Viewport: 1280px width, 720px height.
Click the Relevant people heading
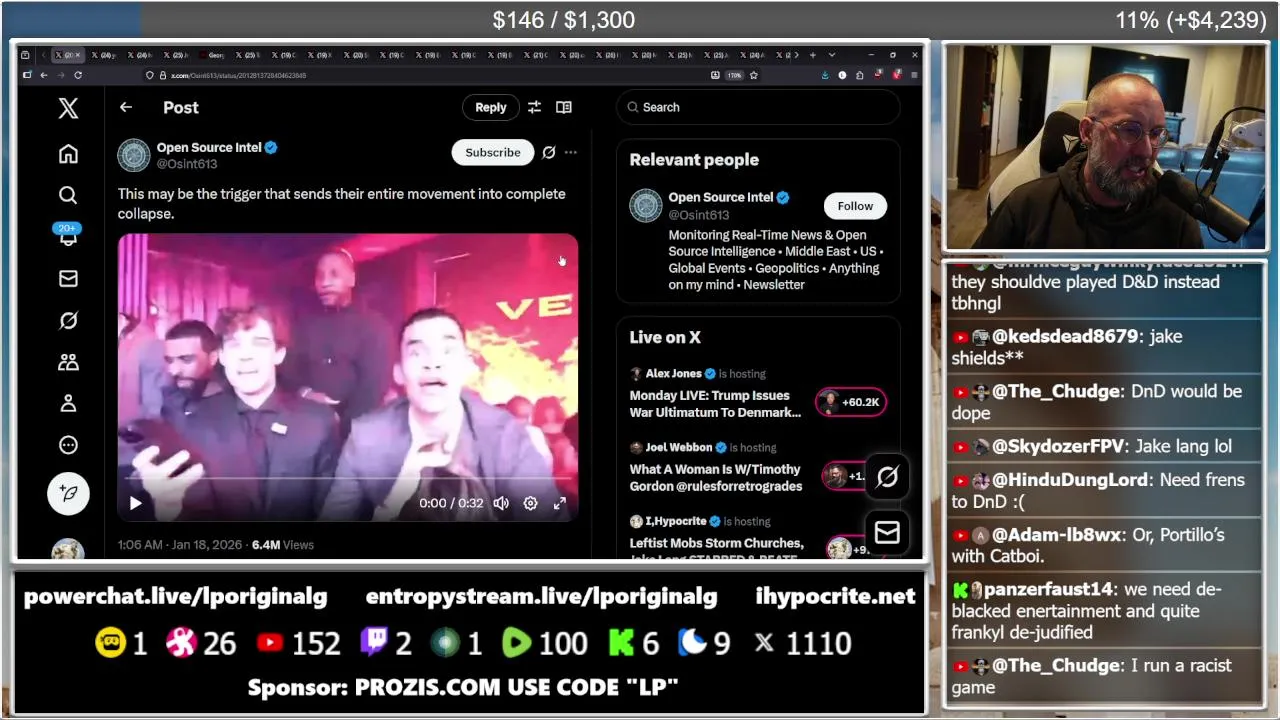click(694, 160)
